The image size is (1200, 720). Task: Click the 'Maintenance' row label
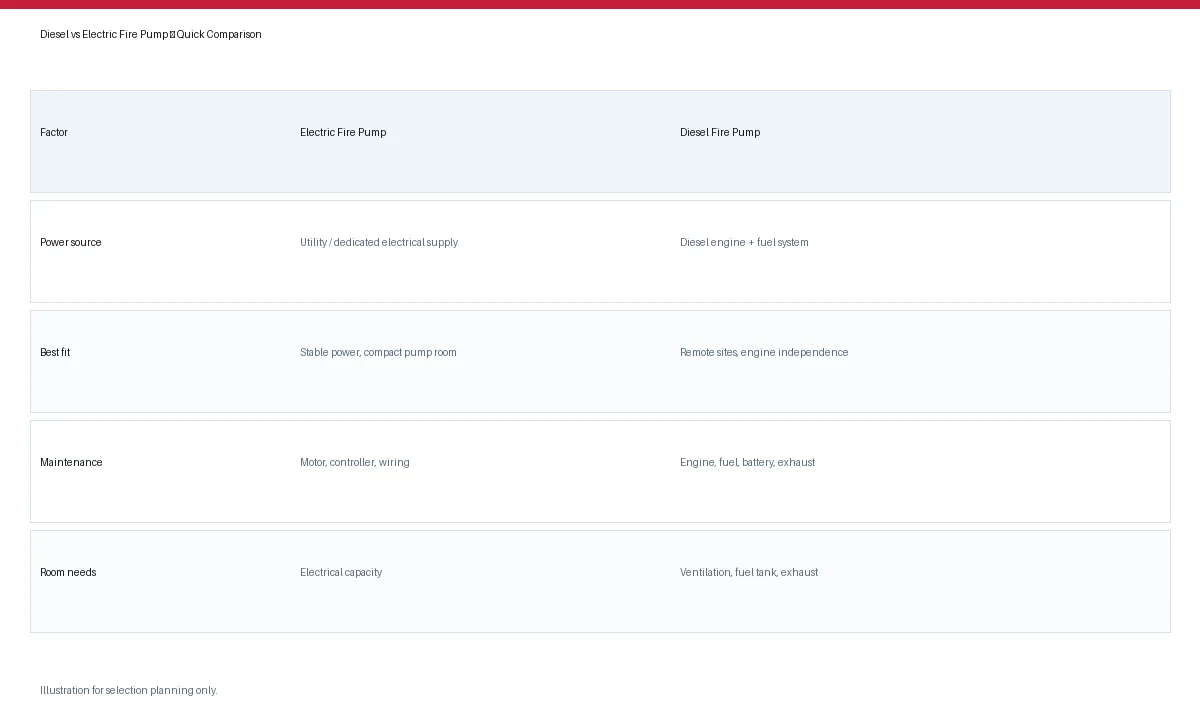tap(71, 462)
